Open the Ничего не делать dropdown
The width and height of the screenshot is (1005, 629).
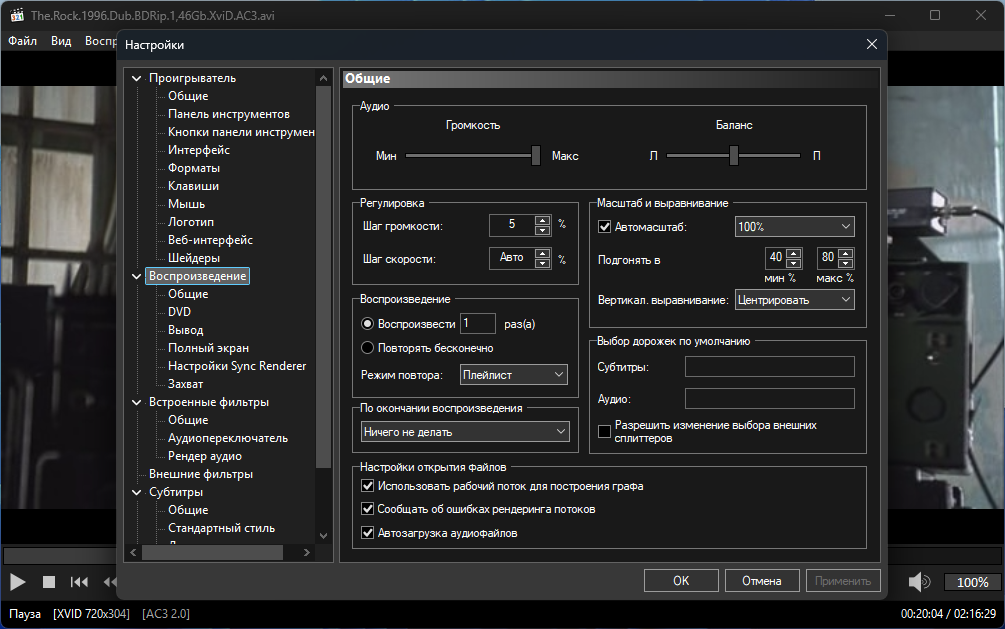pos(465,432)
